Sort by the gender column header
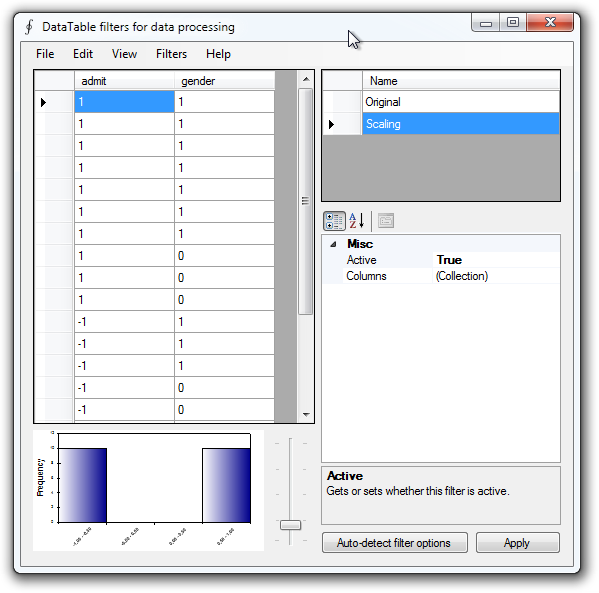The width and height of the screenshot is (599, 593). click(x=224, y=81)
